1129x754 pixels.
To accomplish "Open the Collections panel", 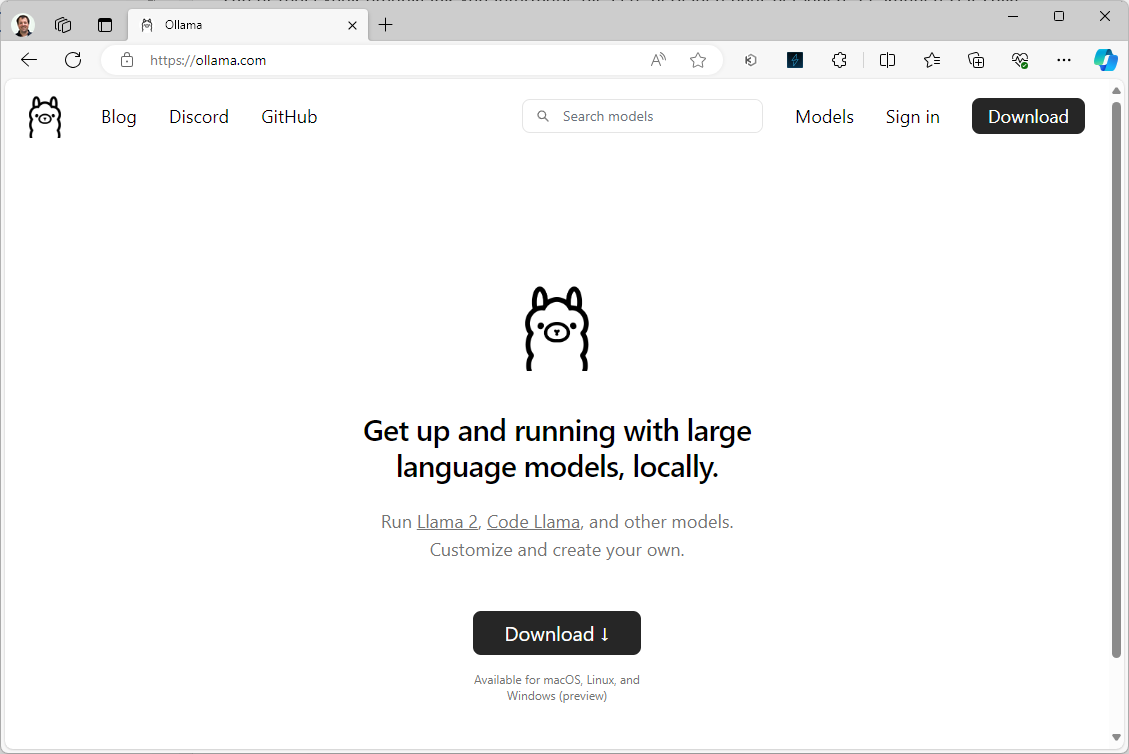I will (x=976, y=60).
